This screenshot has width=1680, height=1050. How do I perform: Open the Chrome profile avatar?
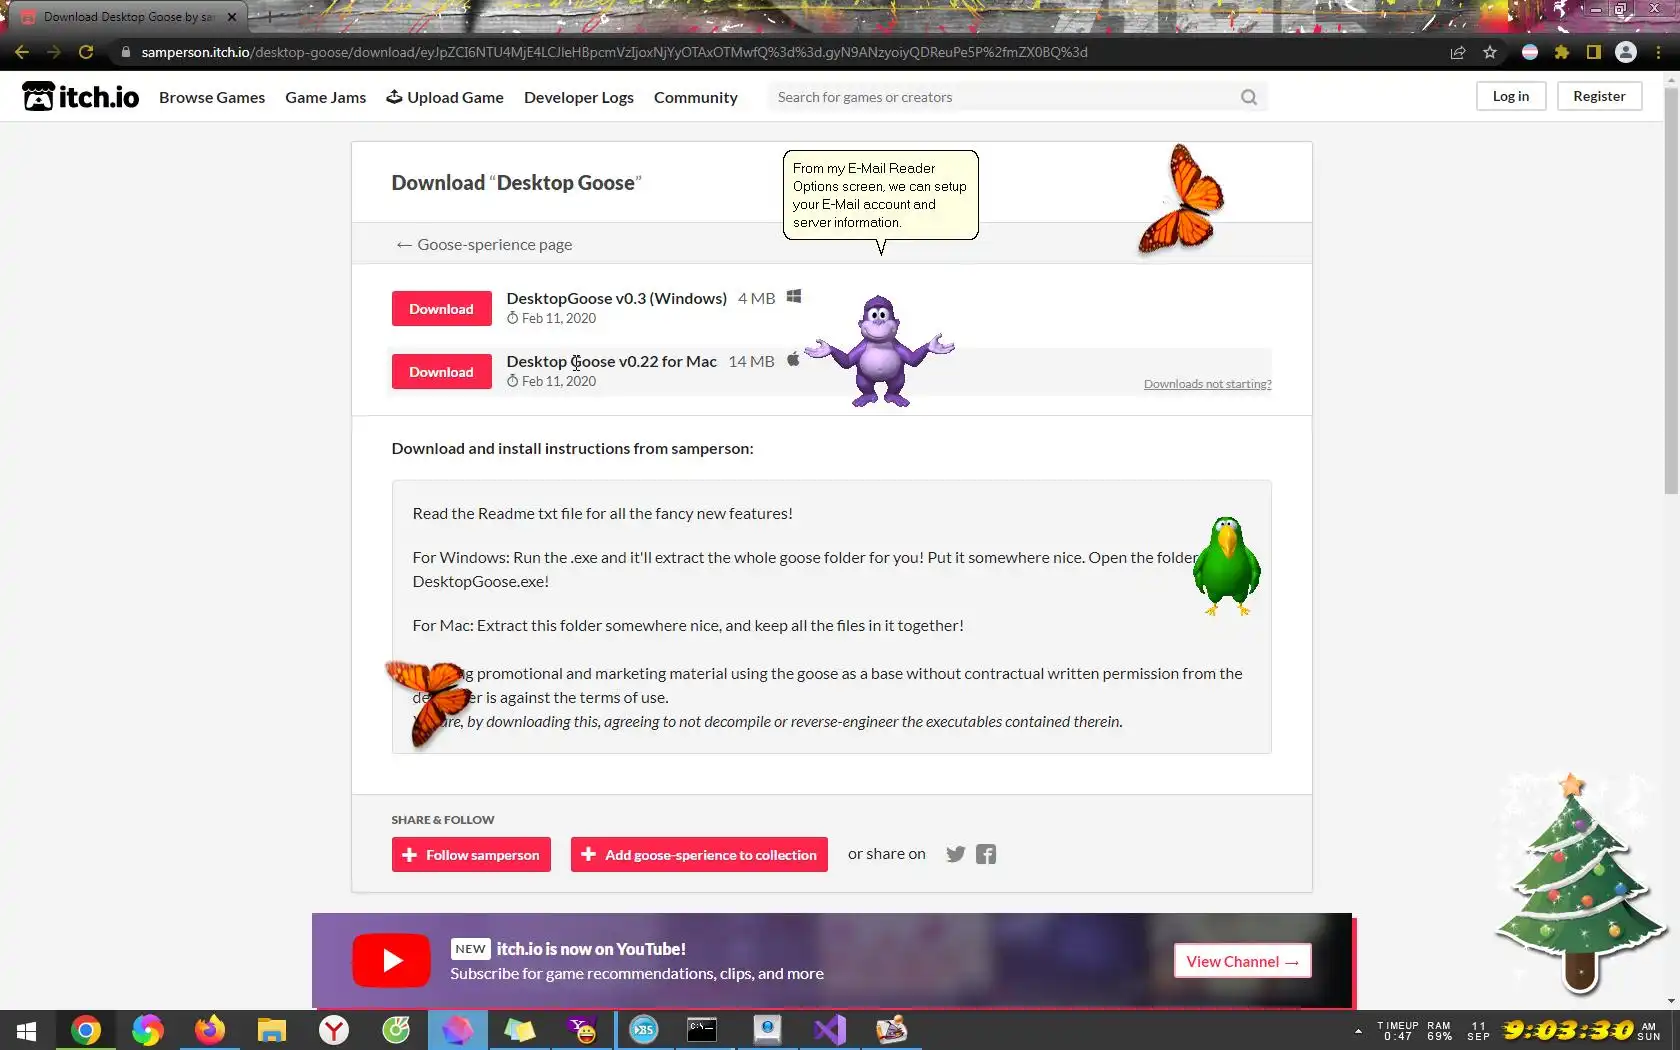click(x=1626, y=52)
